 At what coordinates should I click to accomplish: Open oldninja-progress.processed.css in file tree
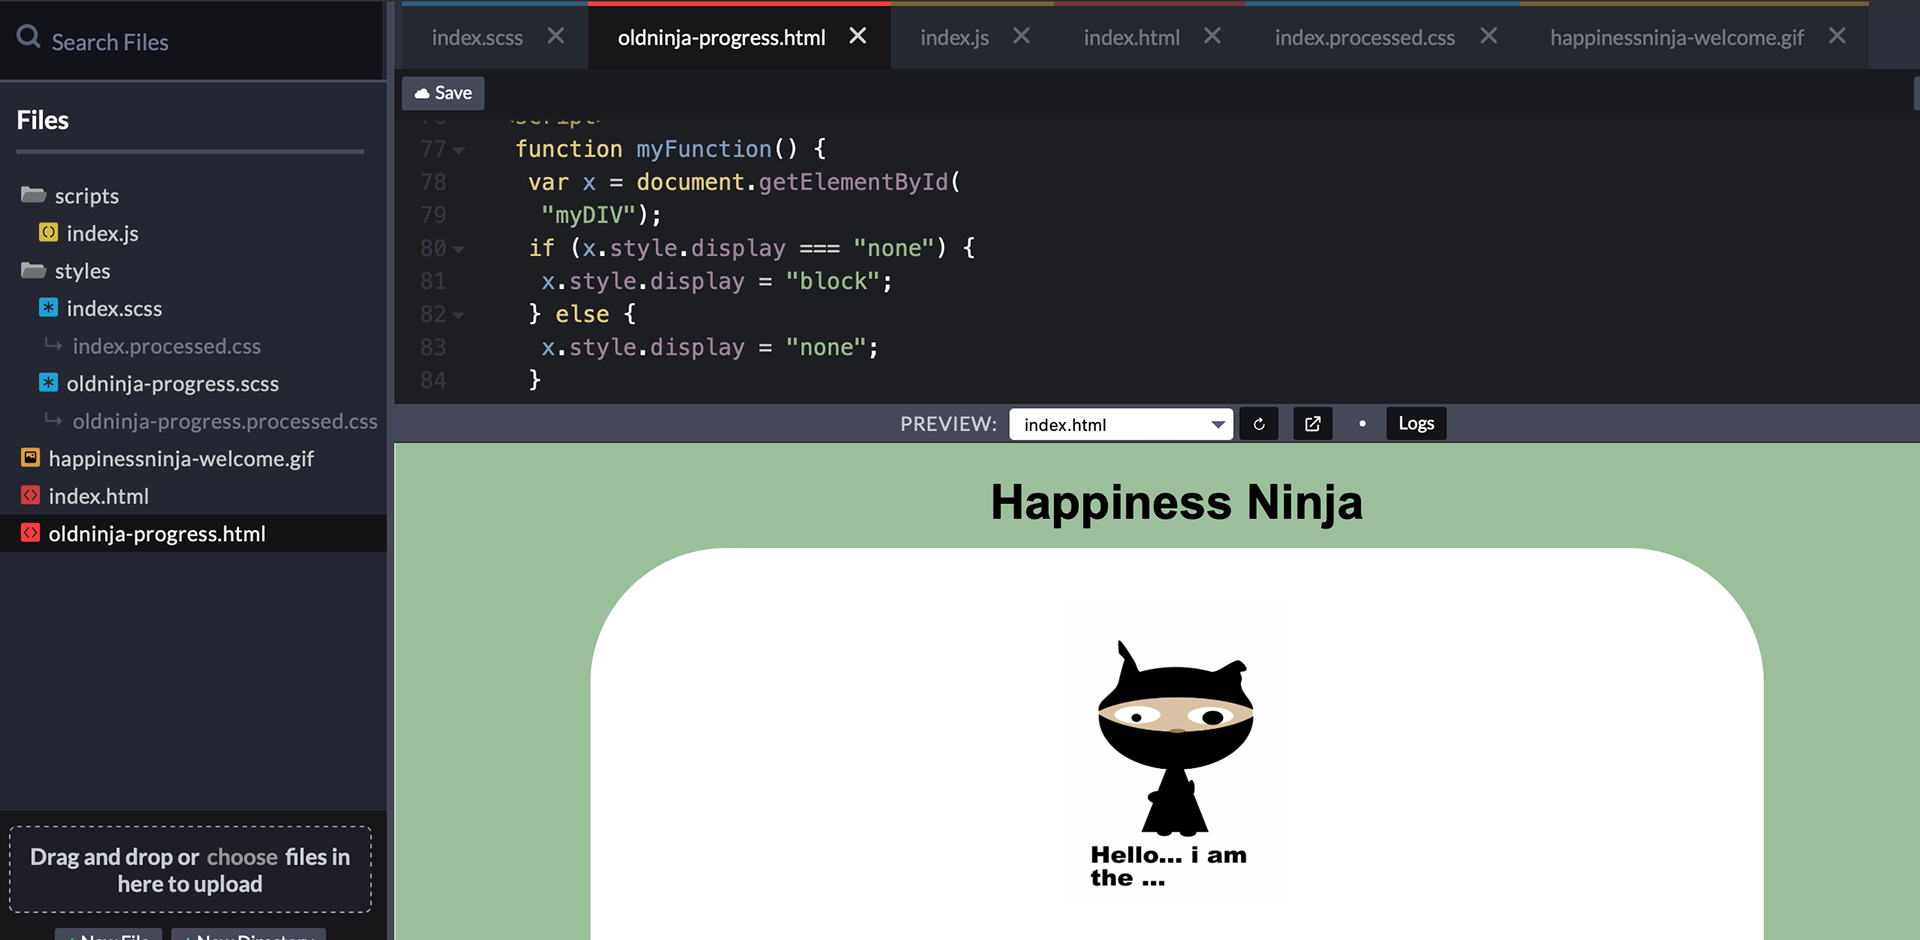(x=225, y=421)
